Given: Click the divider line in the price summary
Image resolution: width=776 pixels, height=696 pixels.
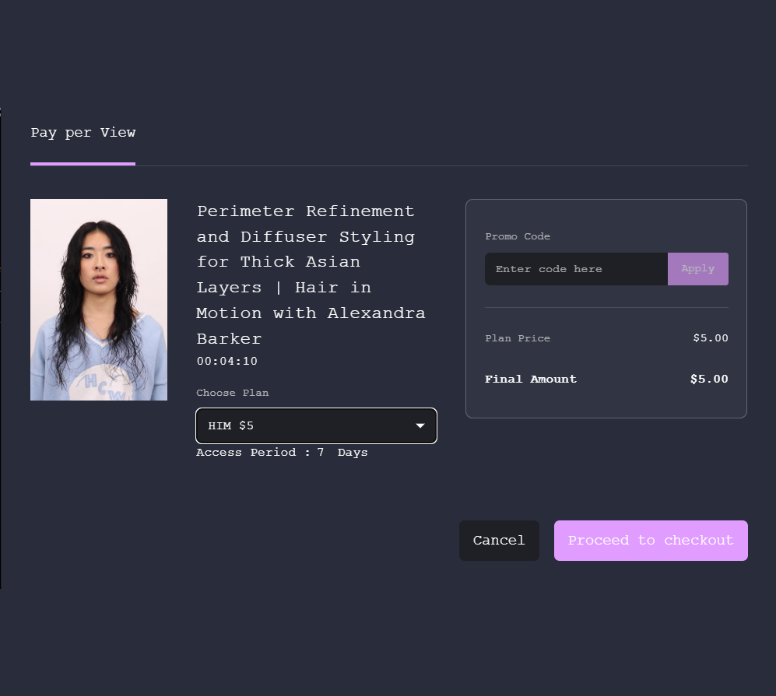Looking at the screenshot, I should click(x=606, y=308).
